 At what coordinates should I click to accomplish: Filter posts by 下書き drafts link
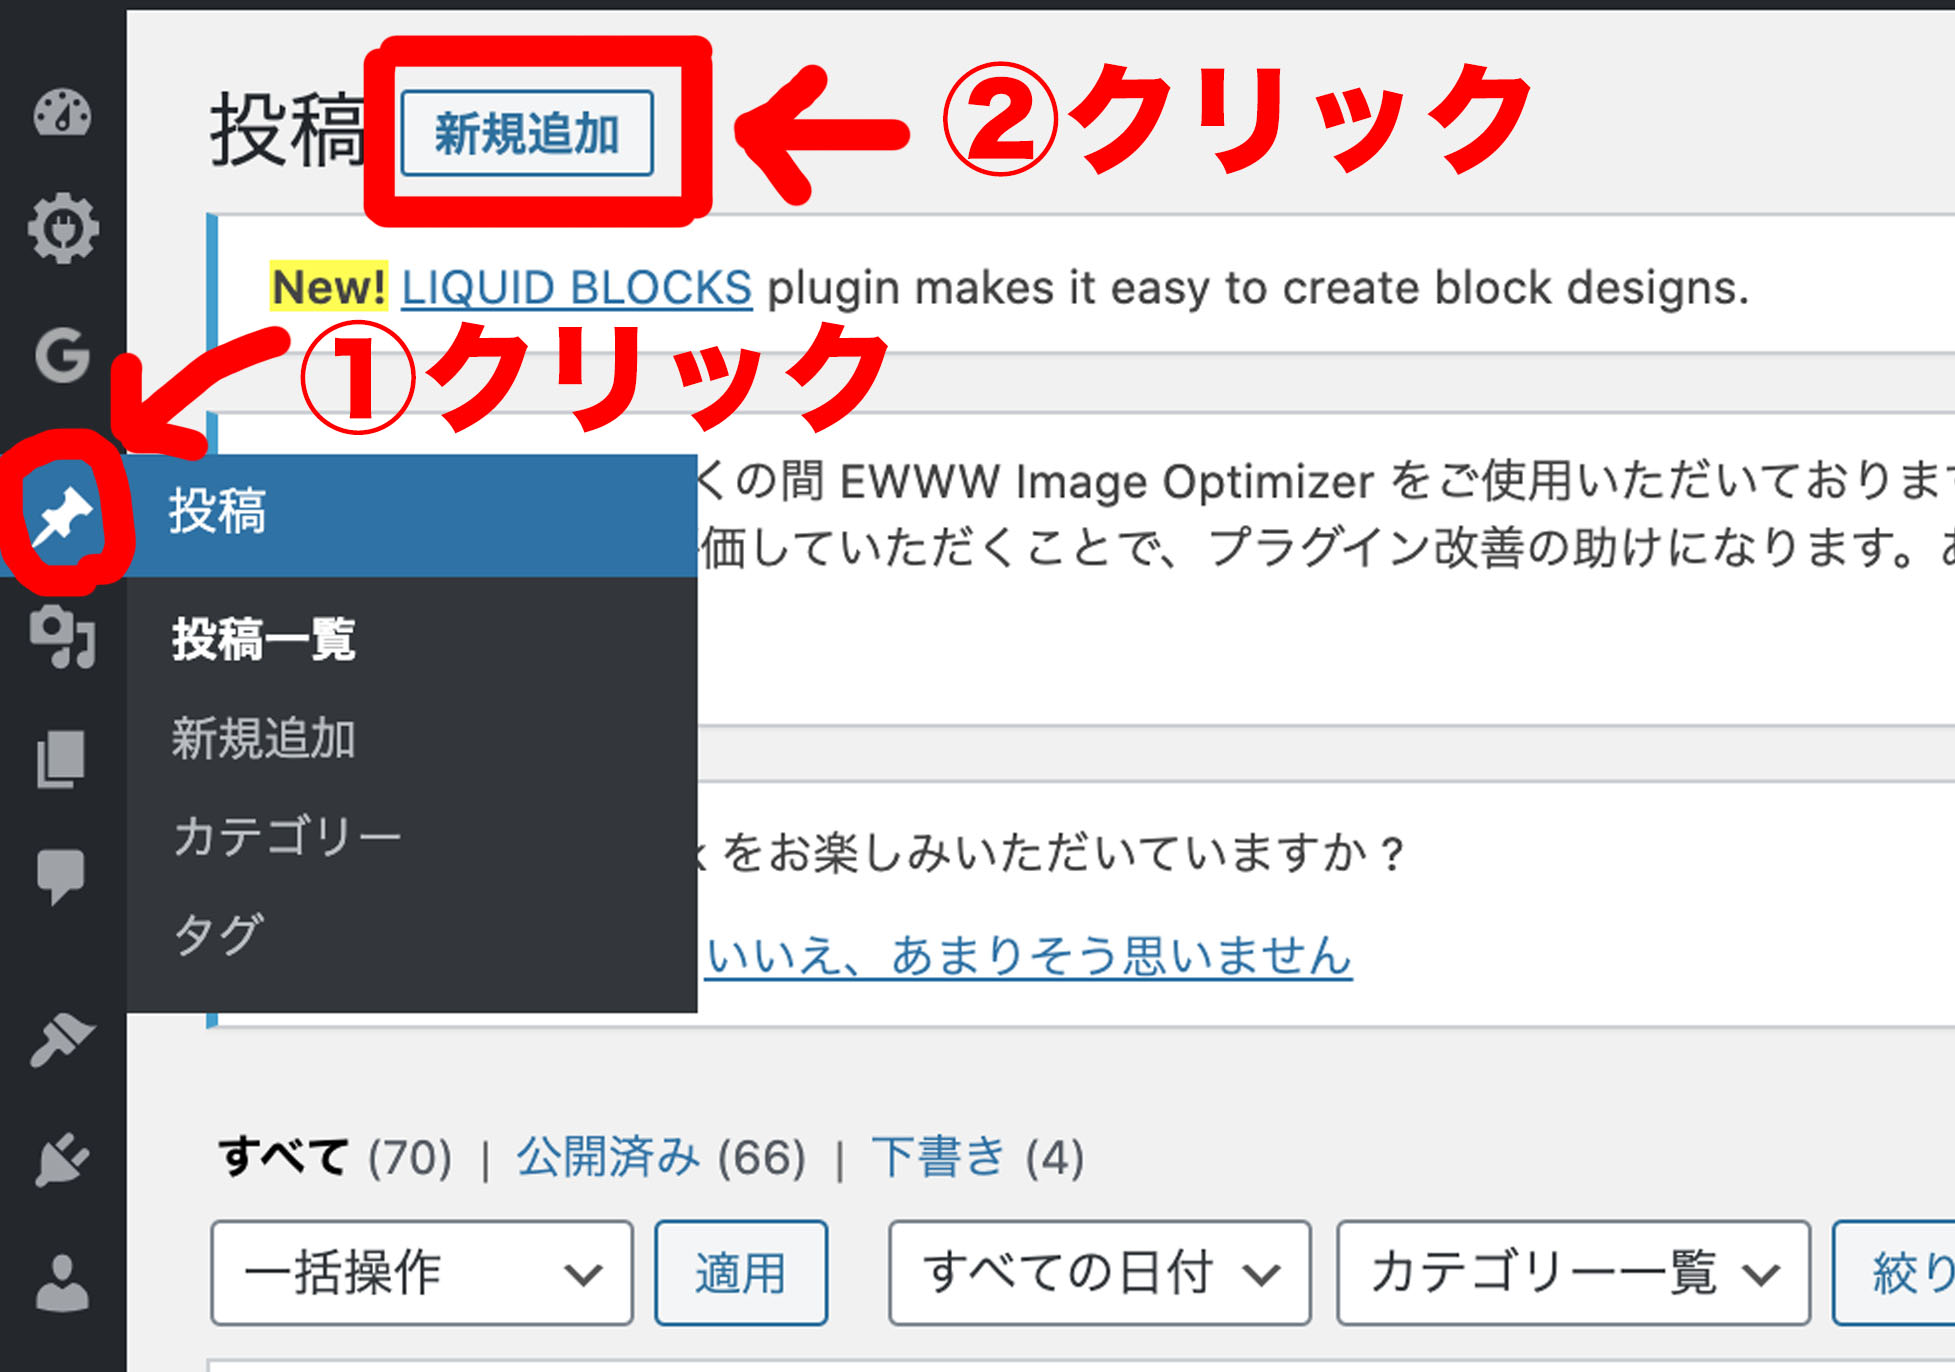937,1157
